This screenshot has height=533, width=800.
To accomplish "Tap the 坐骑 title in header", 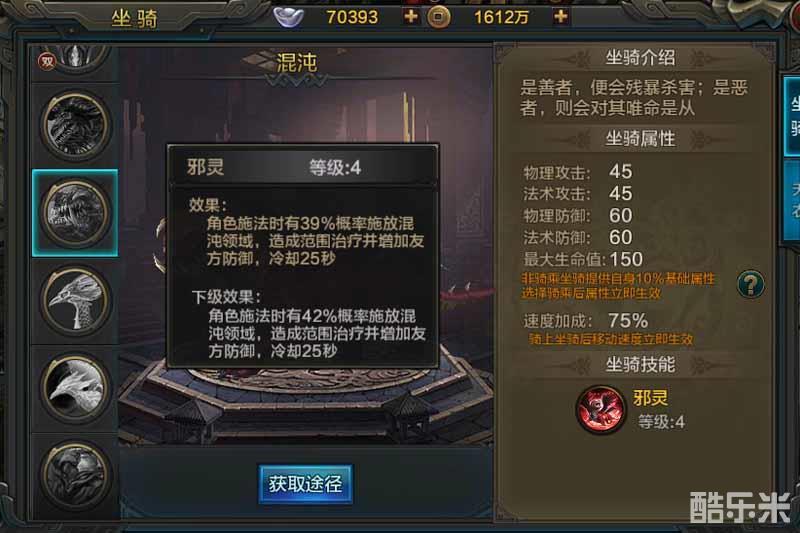I will click(x=134, y=19).
